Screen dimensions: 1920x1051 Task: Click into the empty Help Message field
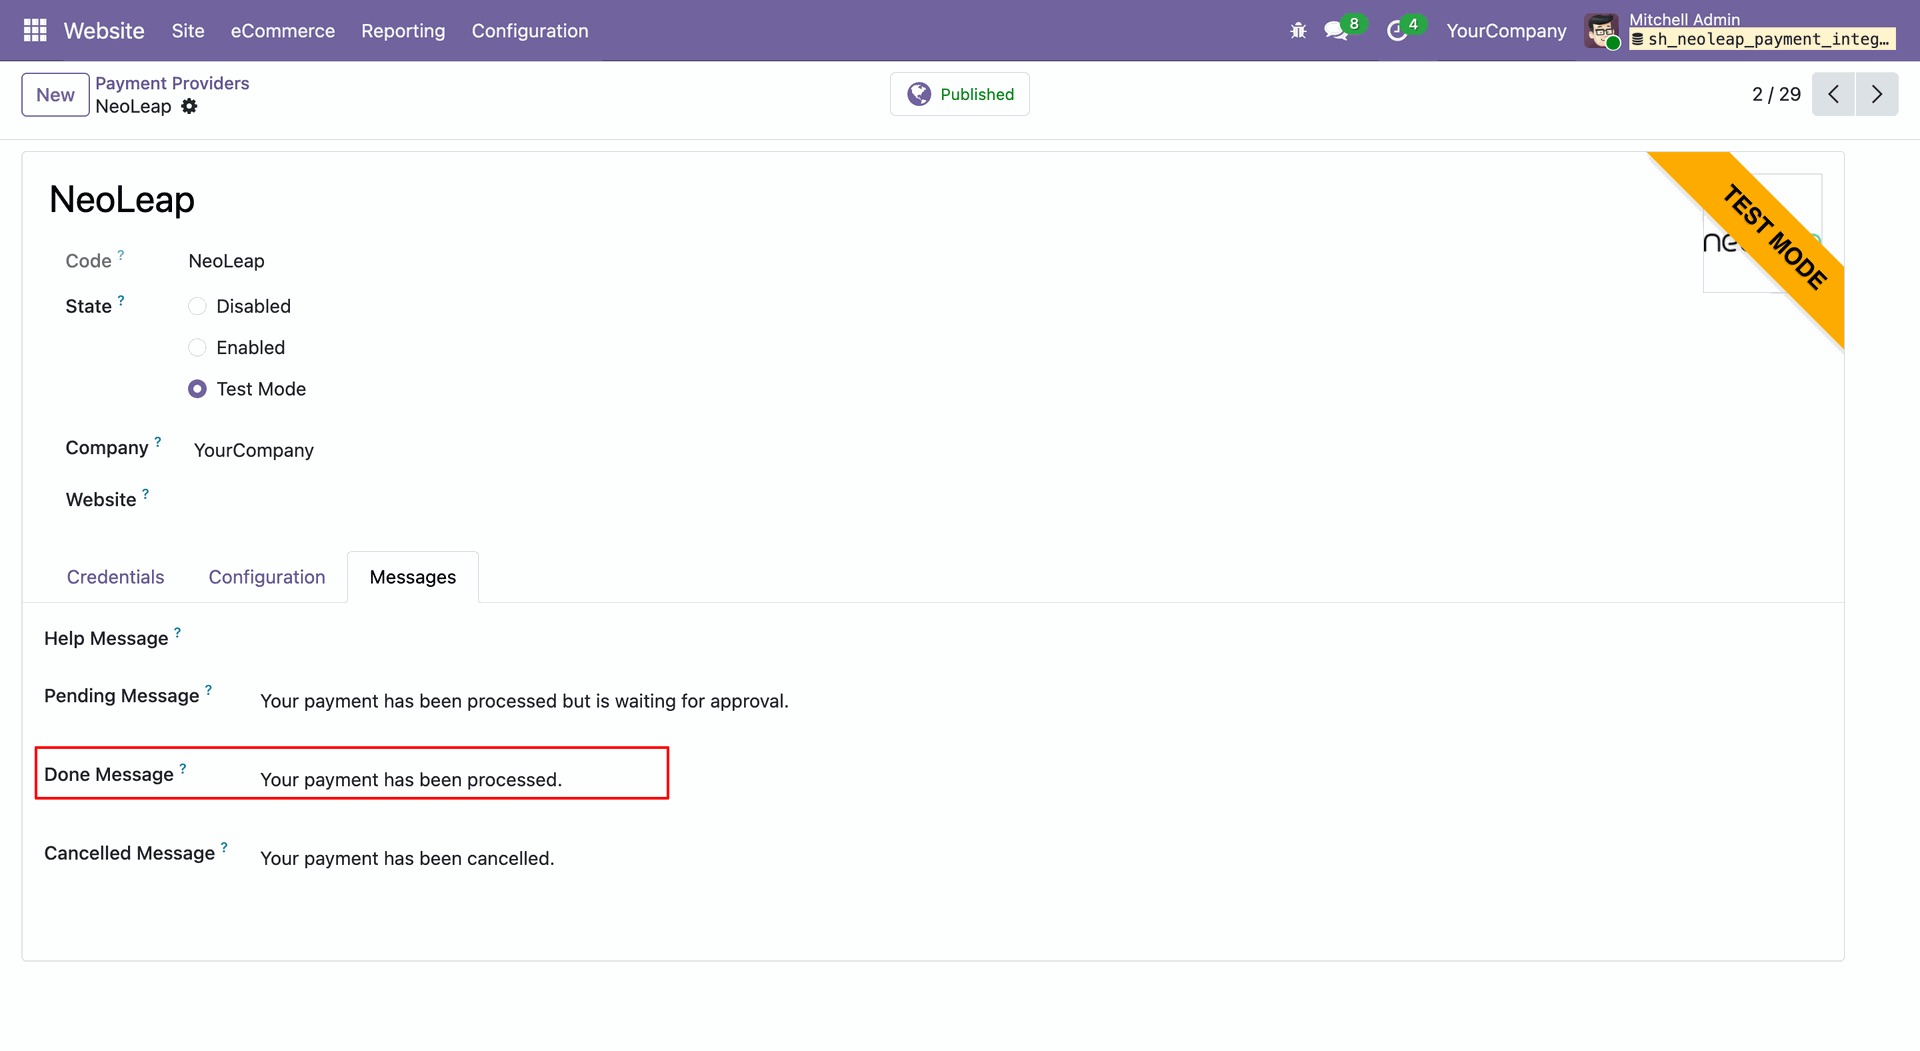coord(1040,640)
